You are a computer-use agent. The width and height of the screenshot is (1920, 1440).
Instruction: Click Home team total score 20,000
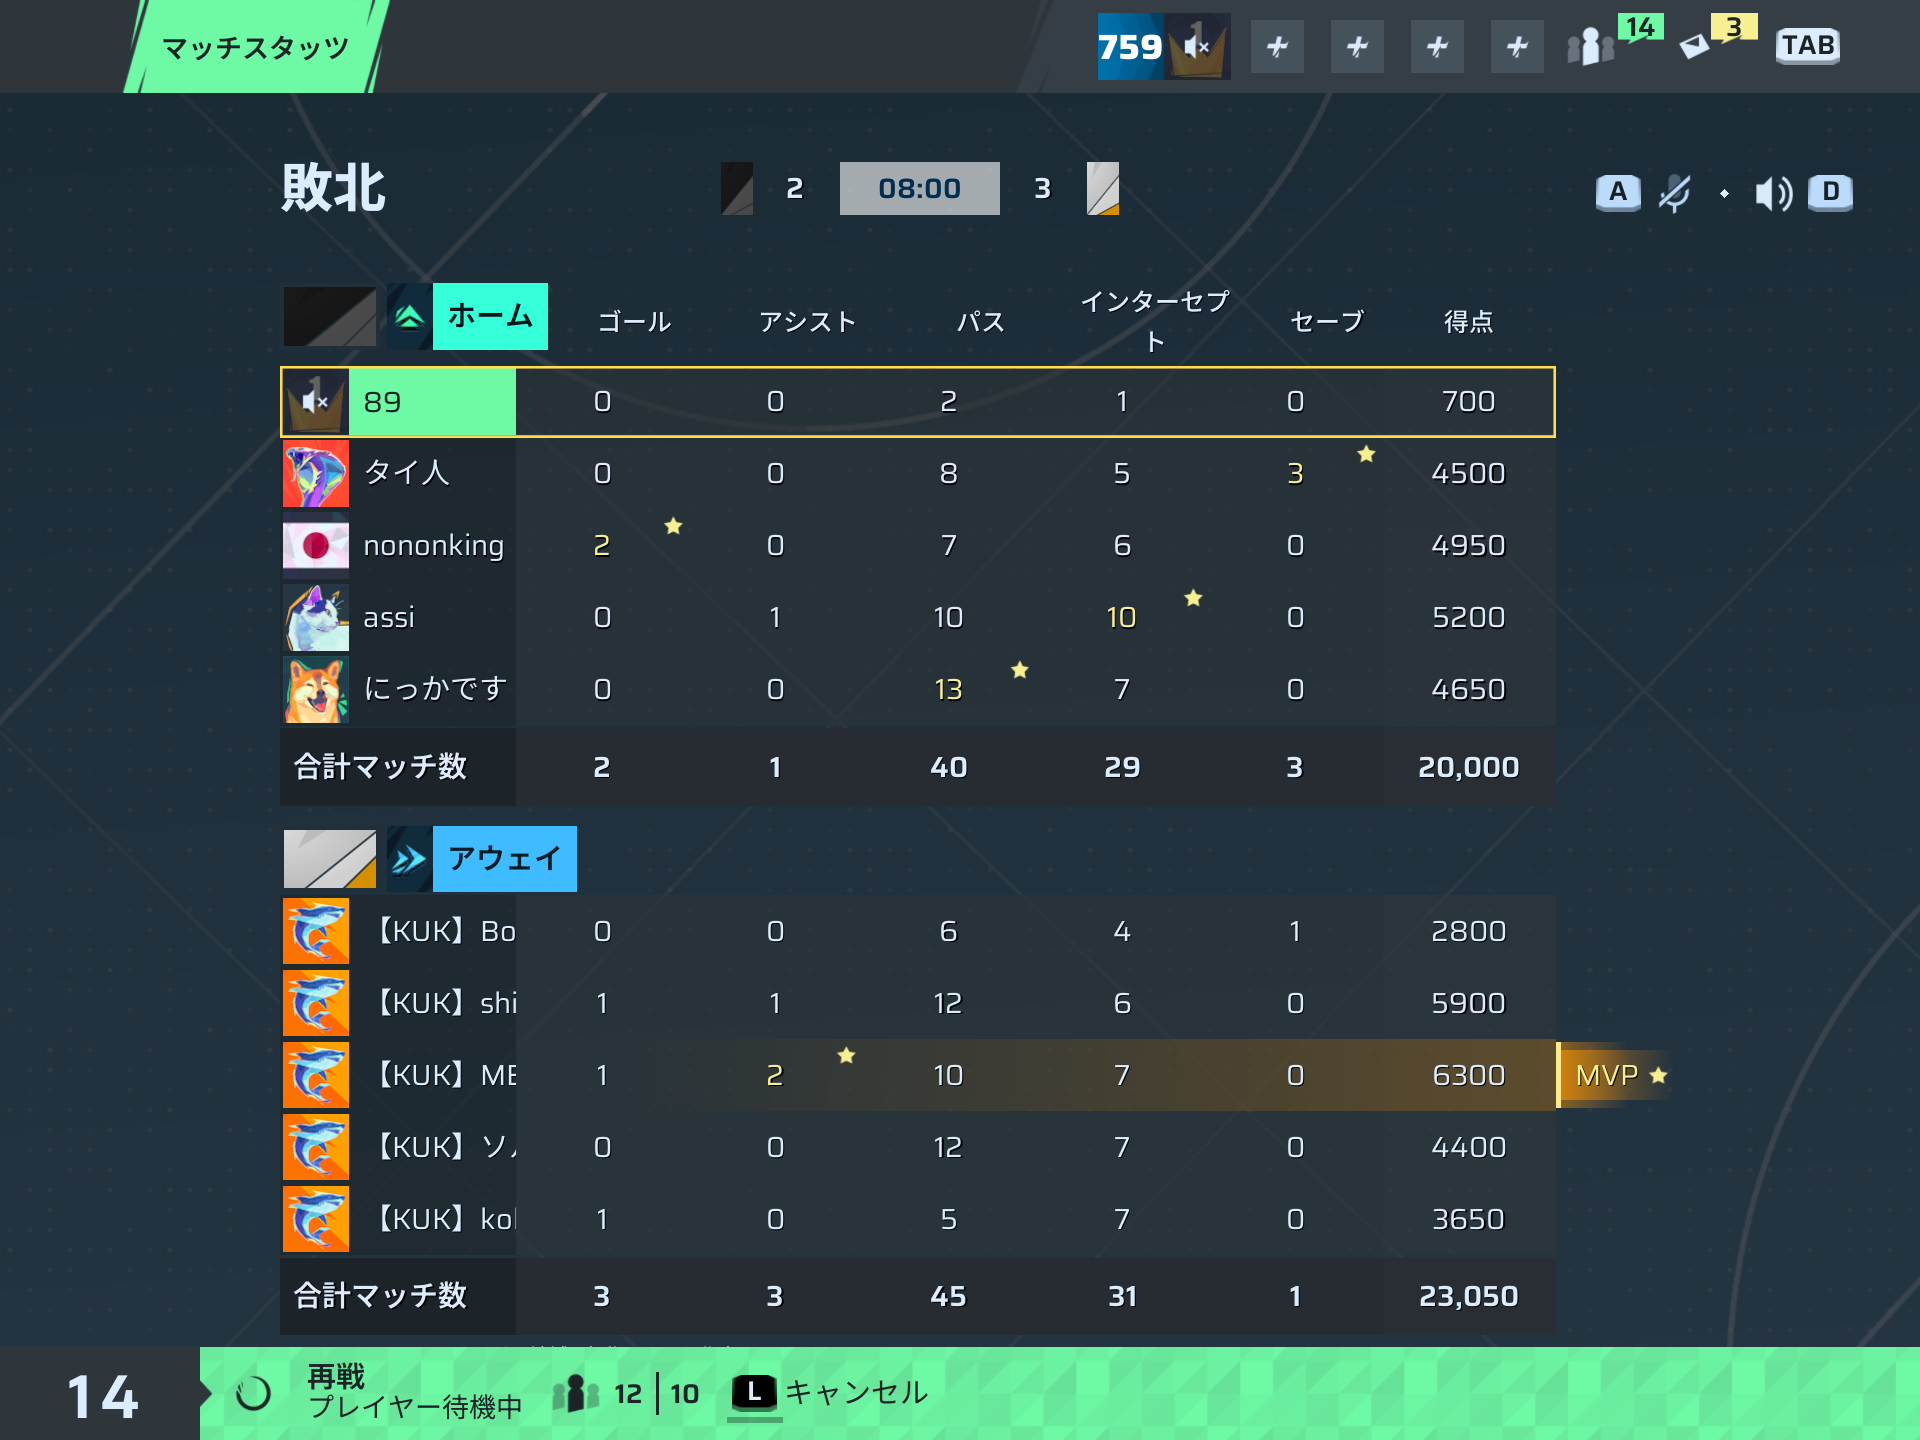[1468, 767]
